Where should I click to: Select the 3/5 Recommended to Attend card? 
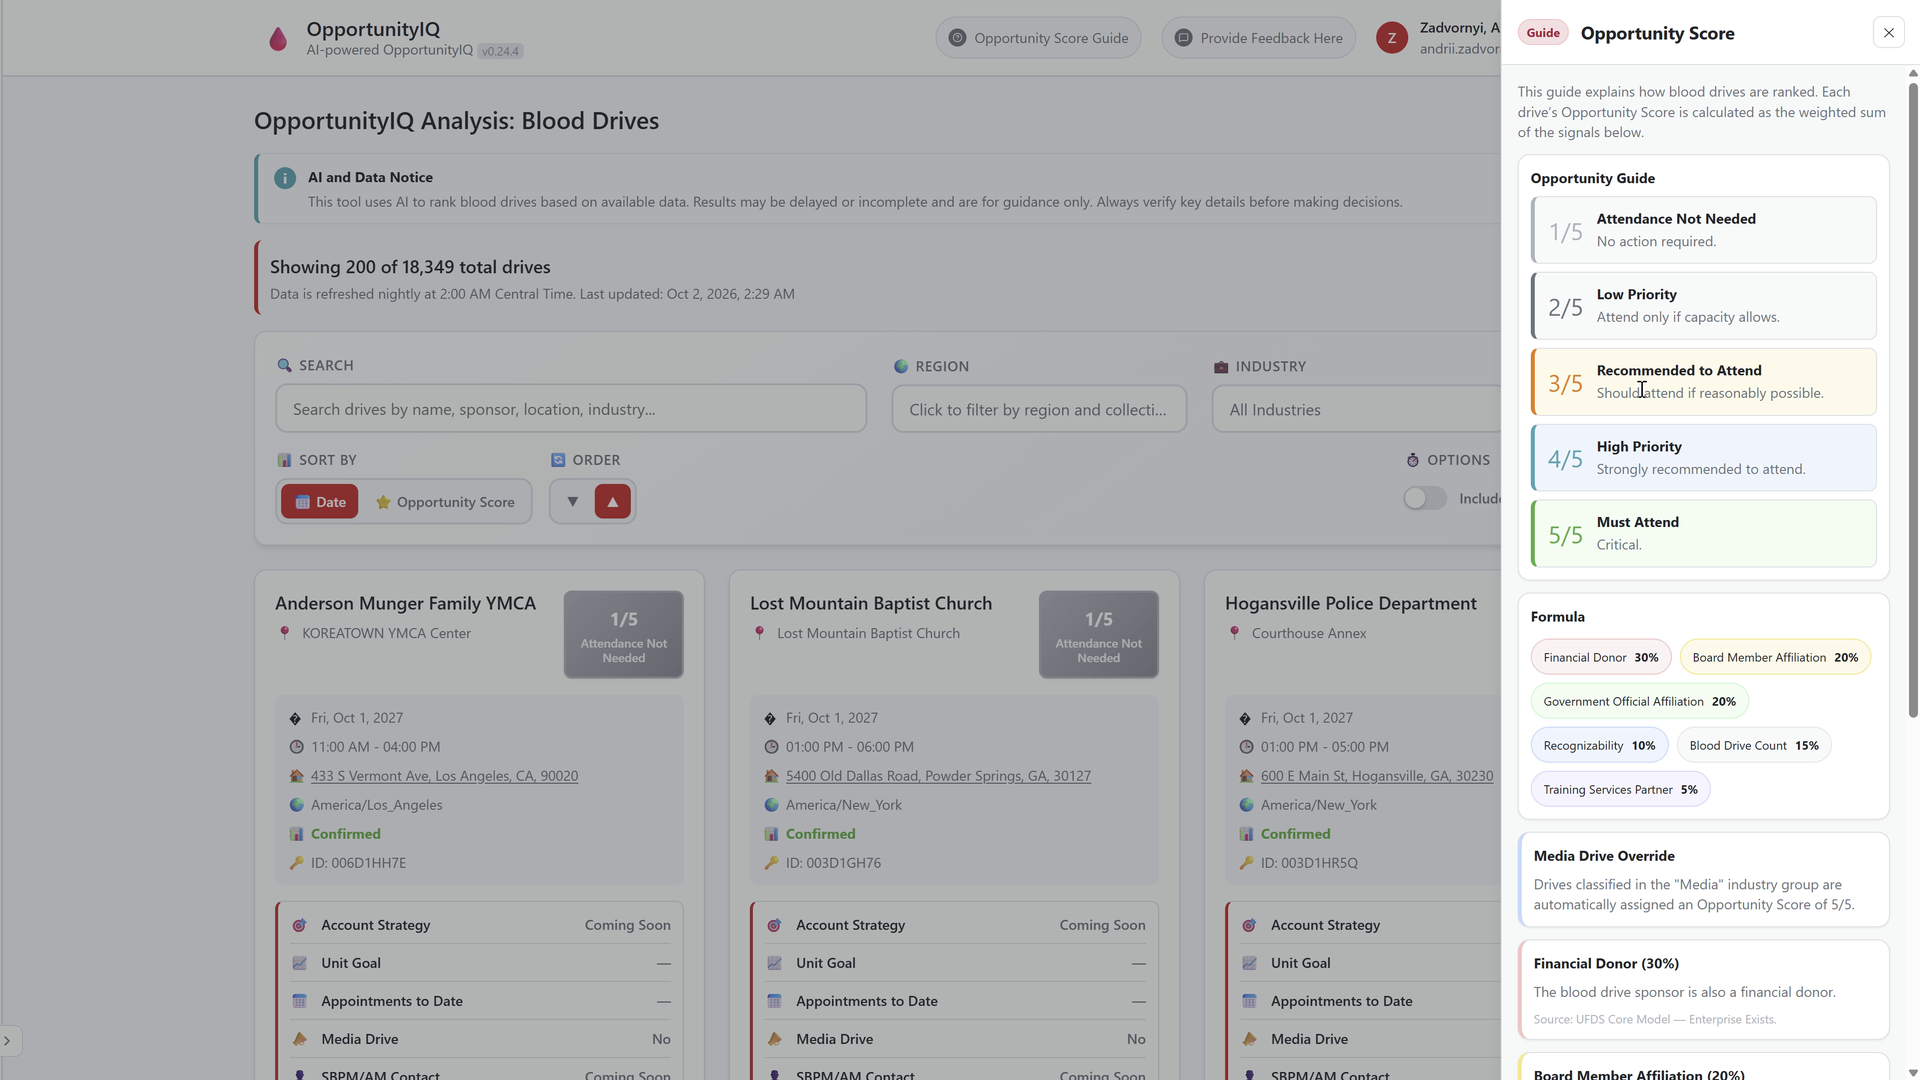pyautogui.click(x=1703, y=382)
